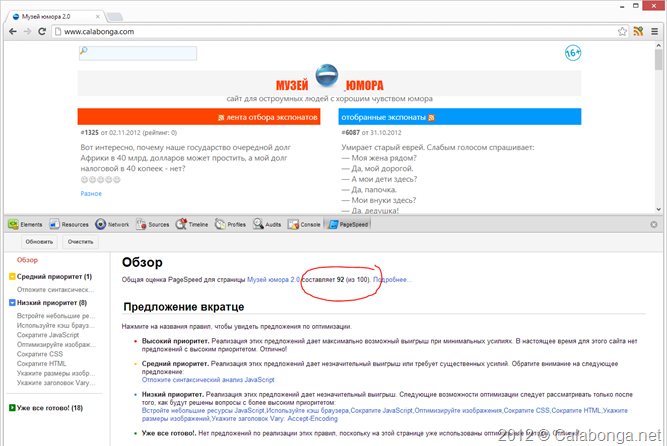Open the лента отбора экспонатов header link
Screen dimensions: 667x446
[271, 117]
